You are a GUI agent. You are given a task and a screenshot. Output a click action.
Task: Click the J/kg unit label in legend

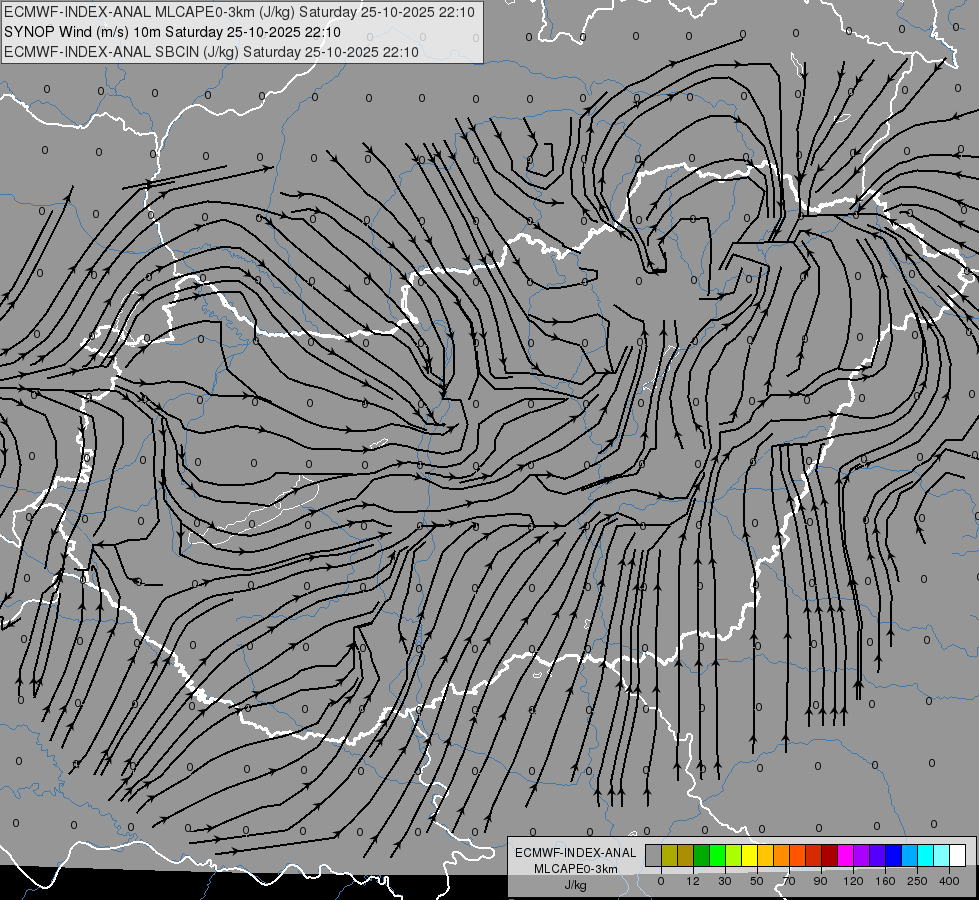tap(575, 885)
